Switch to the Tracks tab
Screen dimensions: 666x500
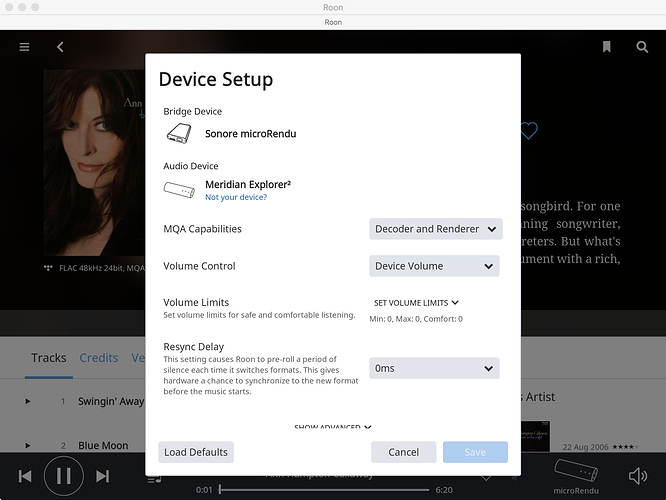tap(49, 358)
